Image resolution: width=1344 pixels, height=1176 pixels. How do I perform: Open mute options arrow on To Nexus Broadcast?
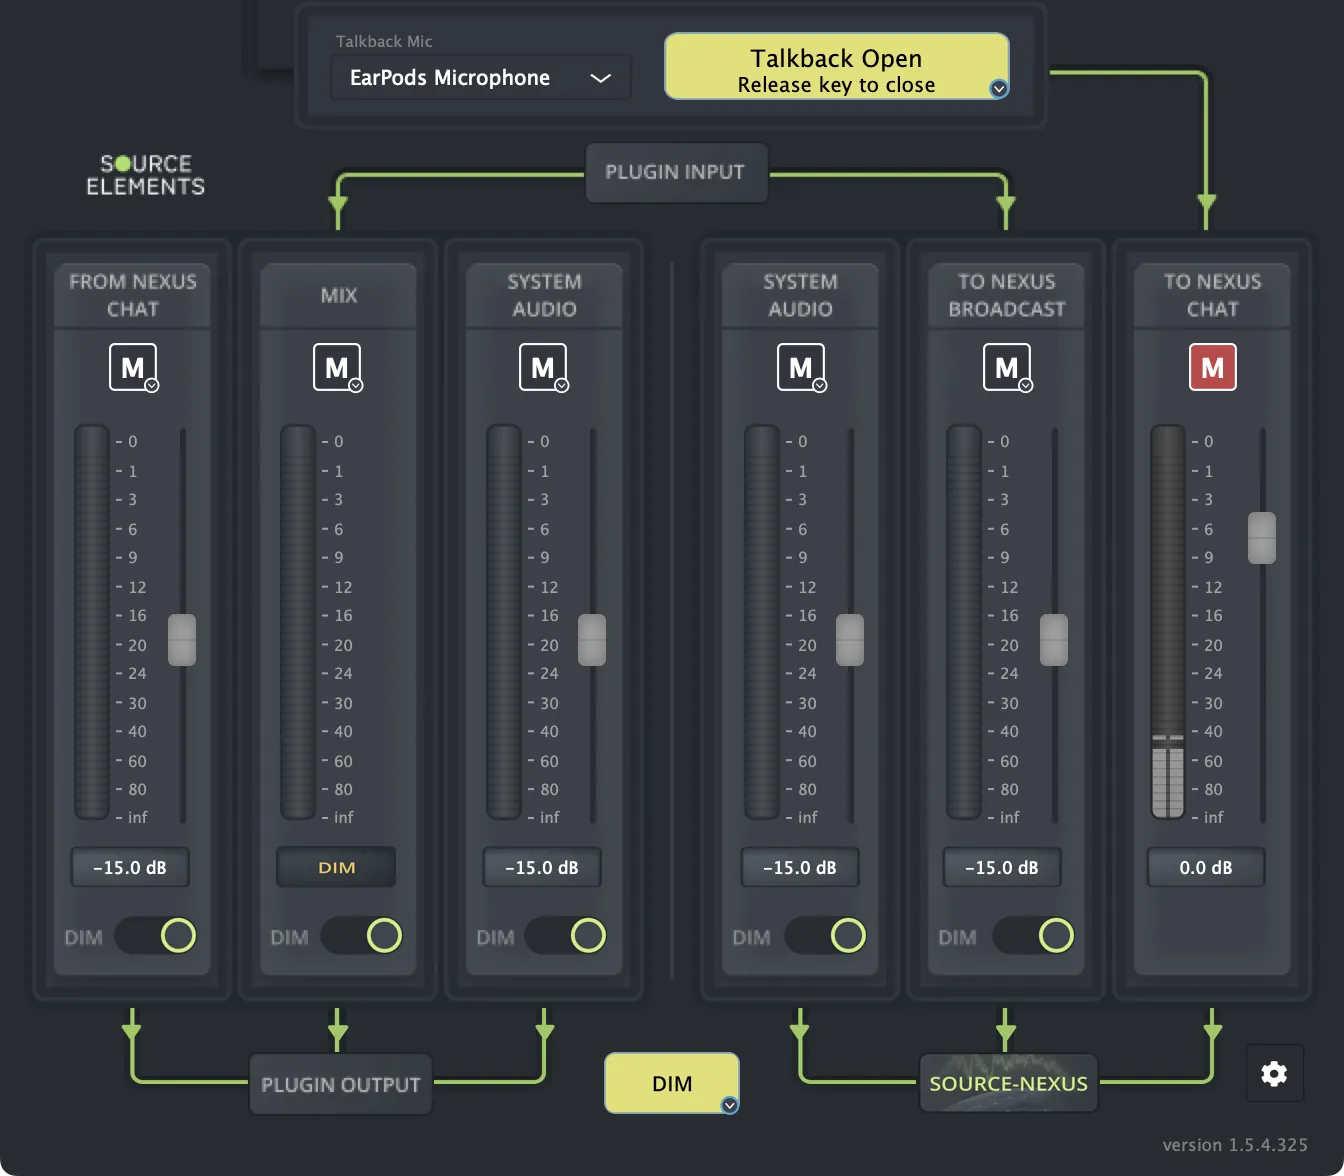coord(1026,386)
